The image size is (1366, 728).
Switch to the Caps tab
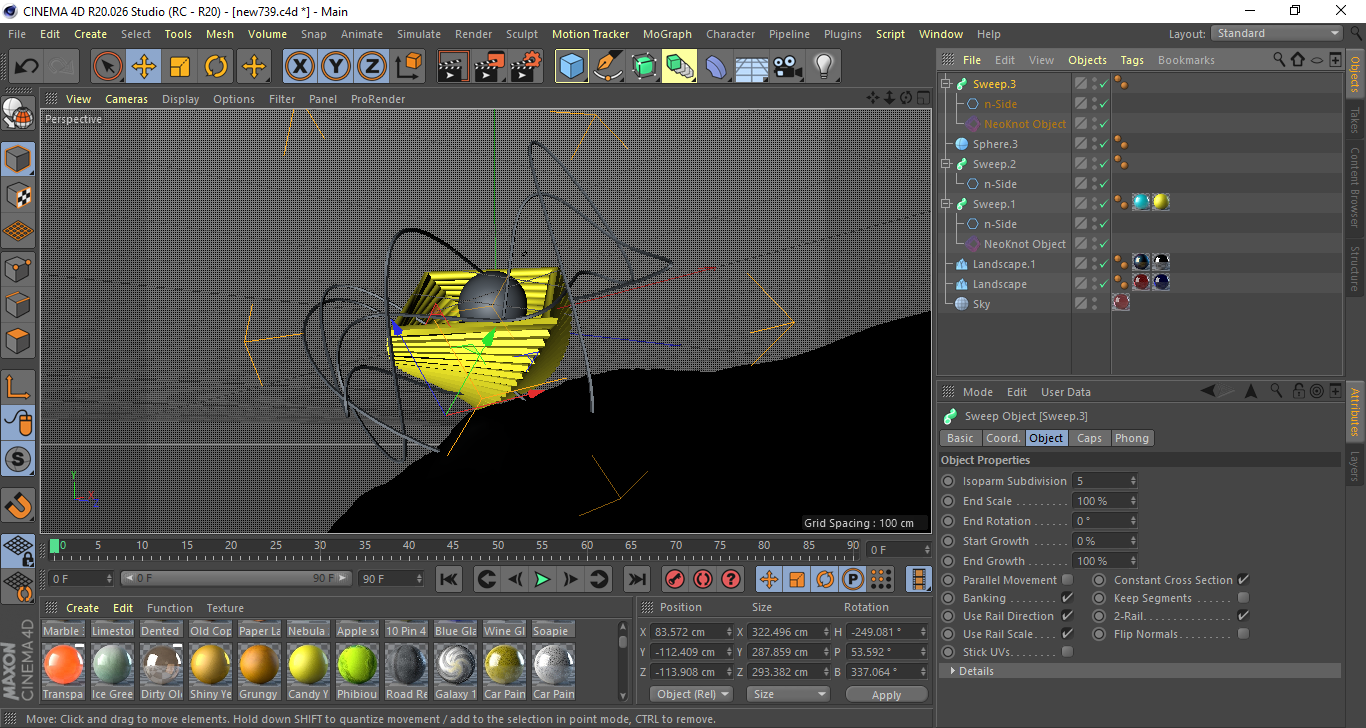coord(1089,438)
